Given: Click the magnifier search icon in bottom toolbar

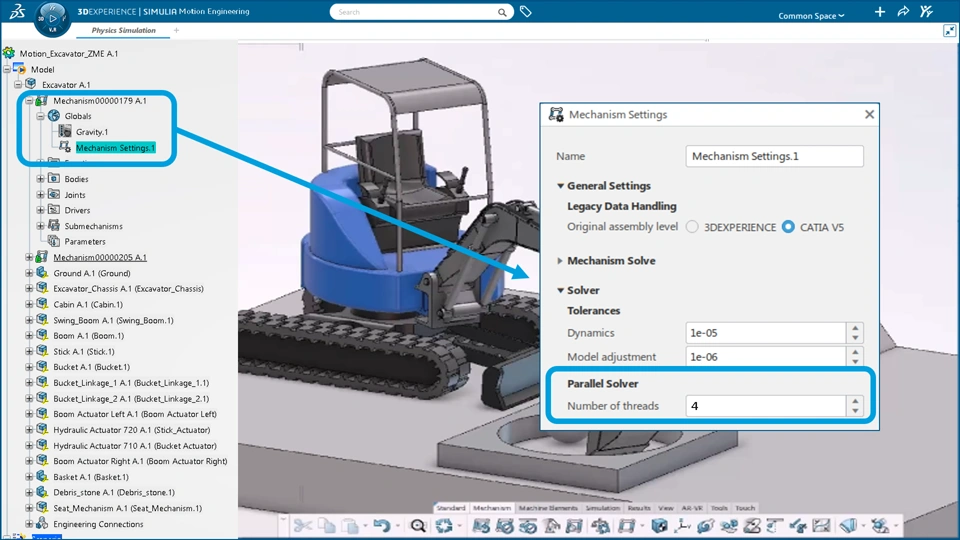Looking at the screenshot, I should click(x=418, y=526).
